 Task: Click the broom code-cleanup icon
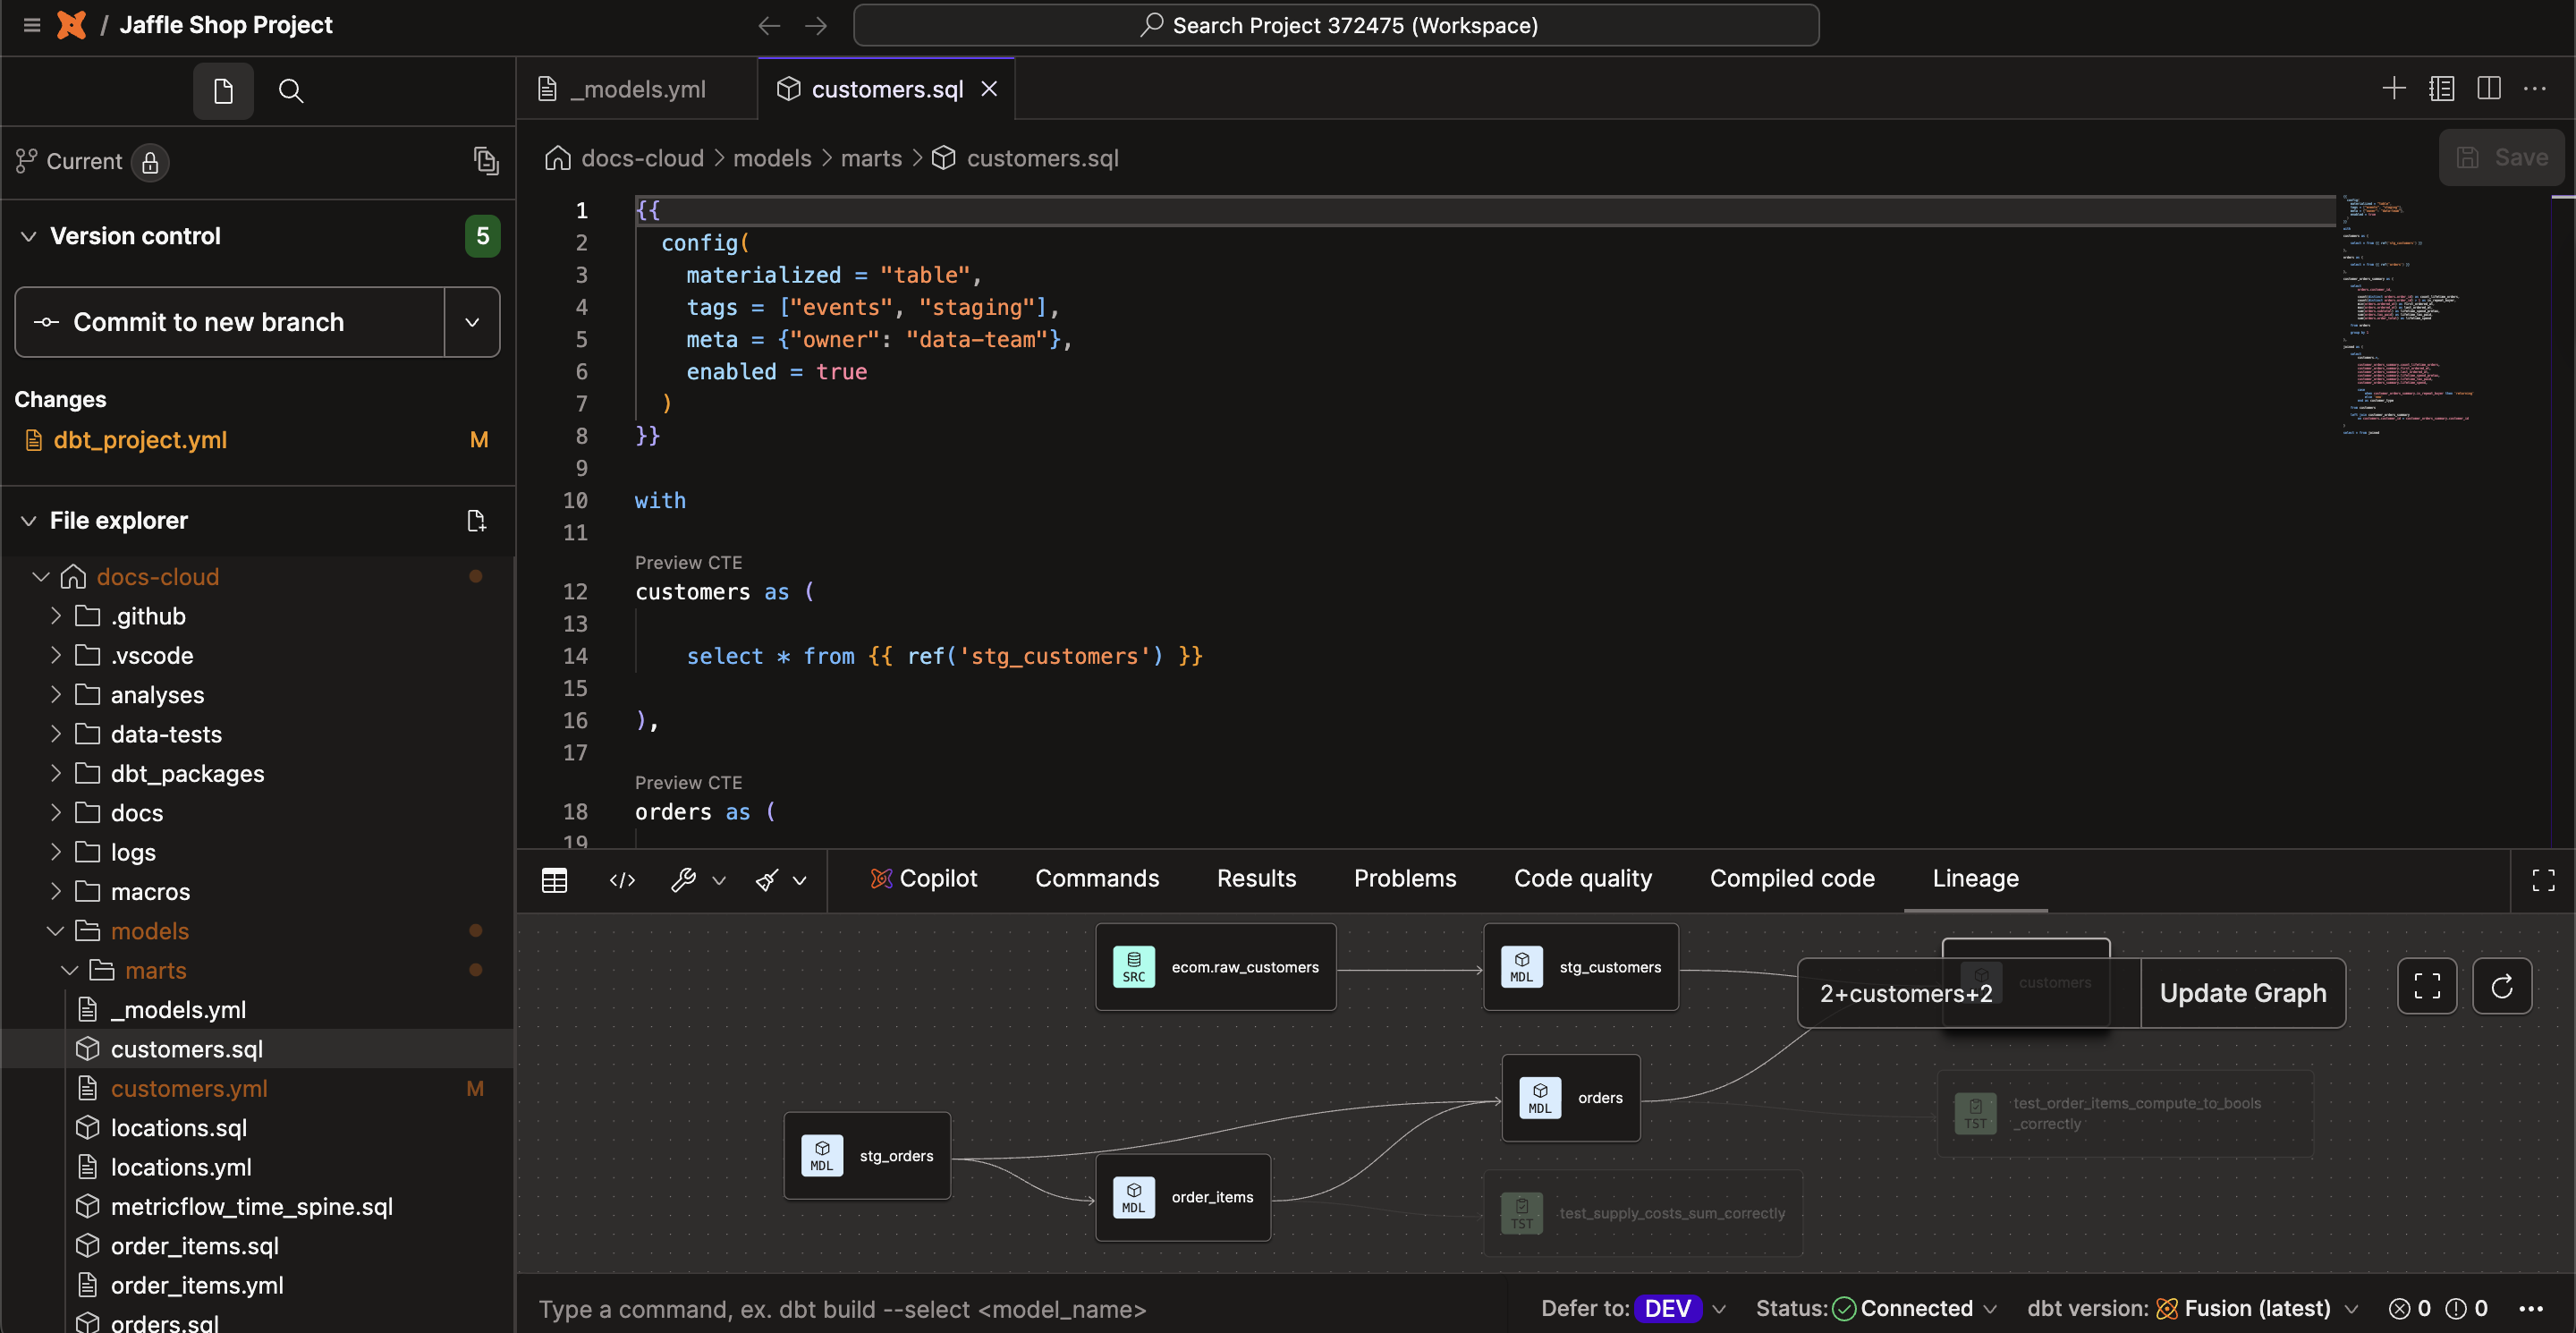click(764, 881)
